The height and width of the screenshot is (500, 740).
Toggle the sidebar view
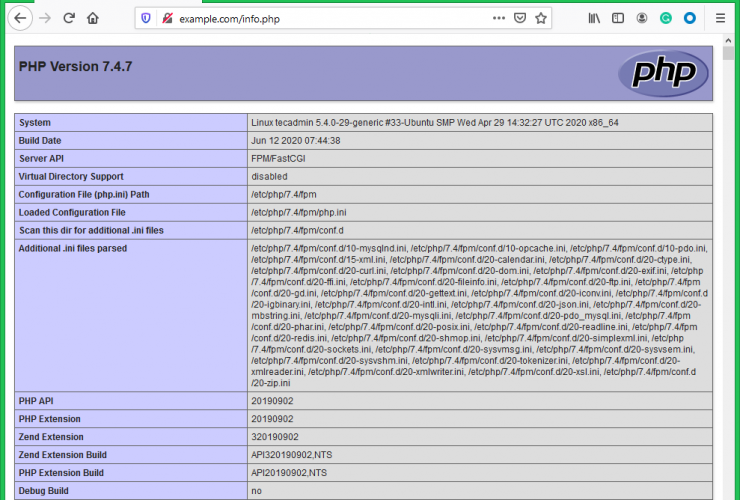click(x=618, y=18)
